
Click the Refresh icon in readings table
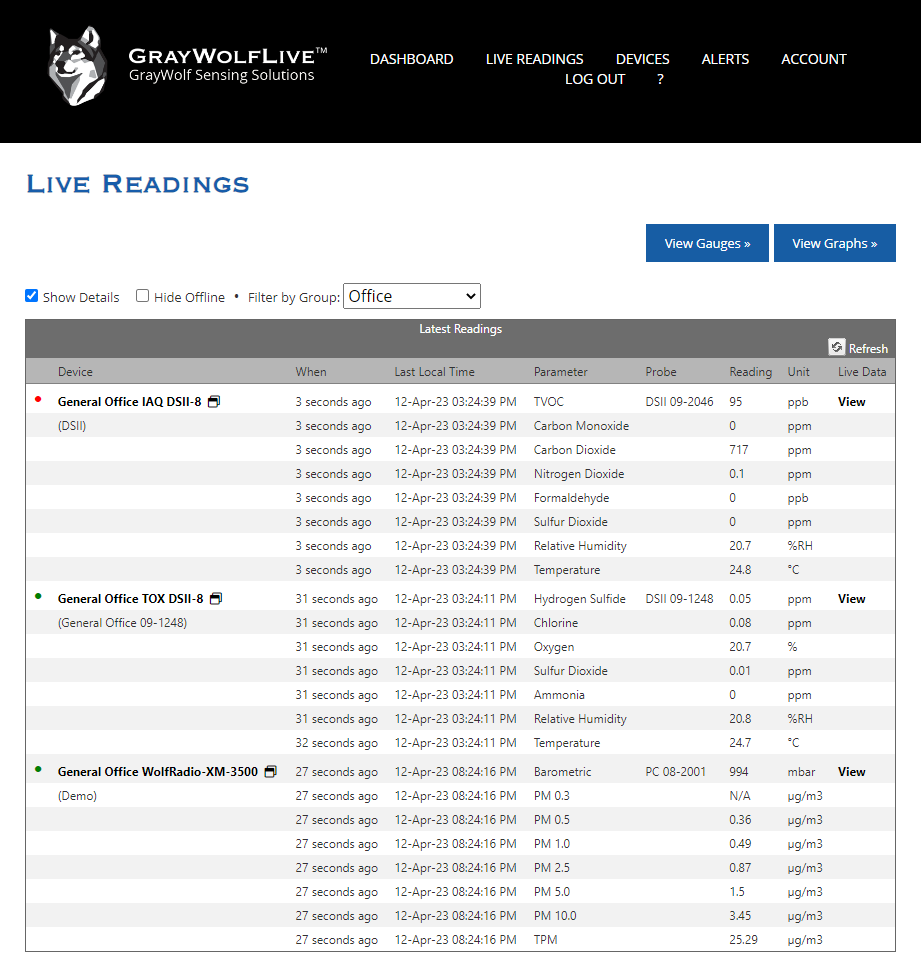837,347
